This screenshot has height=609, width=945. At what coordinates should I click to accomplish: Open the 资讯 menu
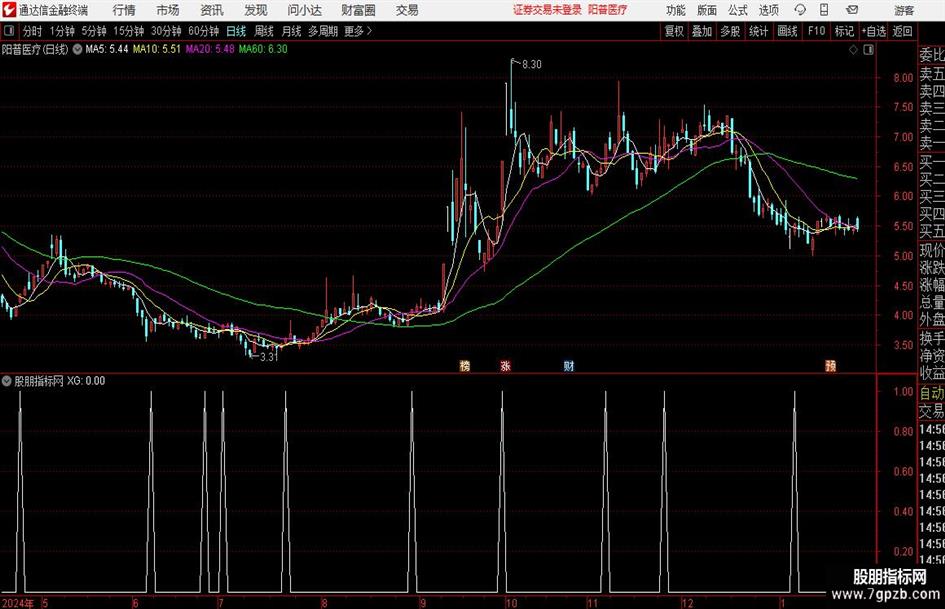coord(212,10)
